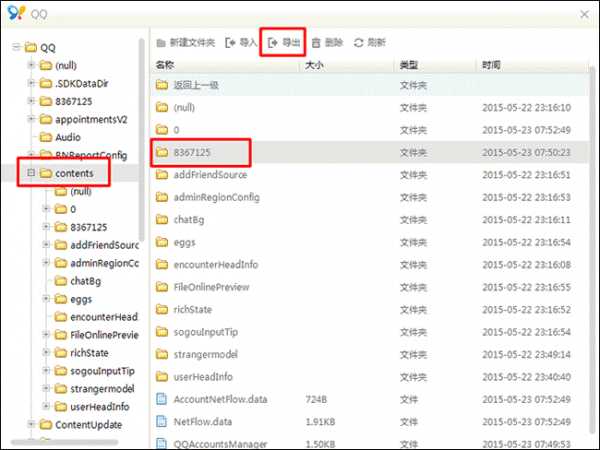Viewport: 600px width, 450px height.
Task: Click timestamp 2015-05-22 23:49:14
Action: [x=526, y=354]
